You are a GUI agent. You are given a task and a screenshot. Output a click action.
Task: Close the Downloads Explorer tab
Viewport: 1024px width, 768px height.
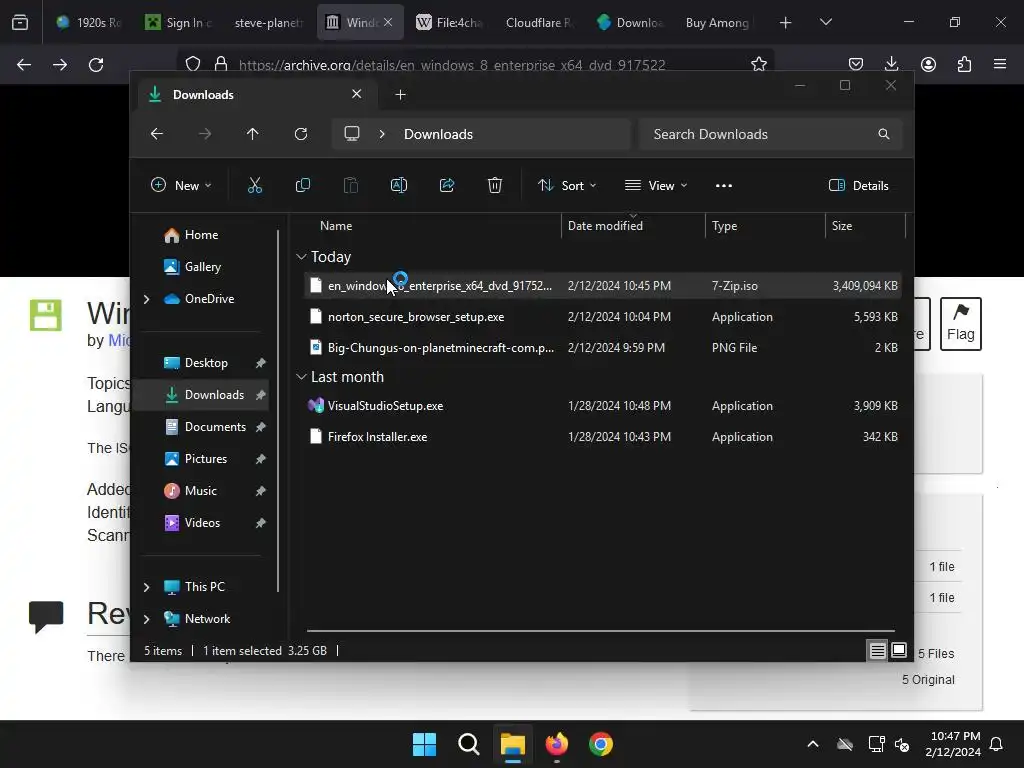[x=357, y=94]
